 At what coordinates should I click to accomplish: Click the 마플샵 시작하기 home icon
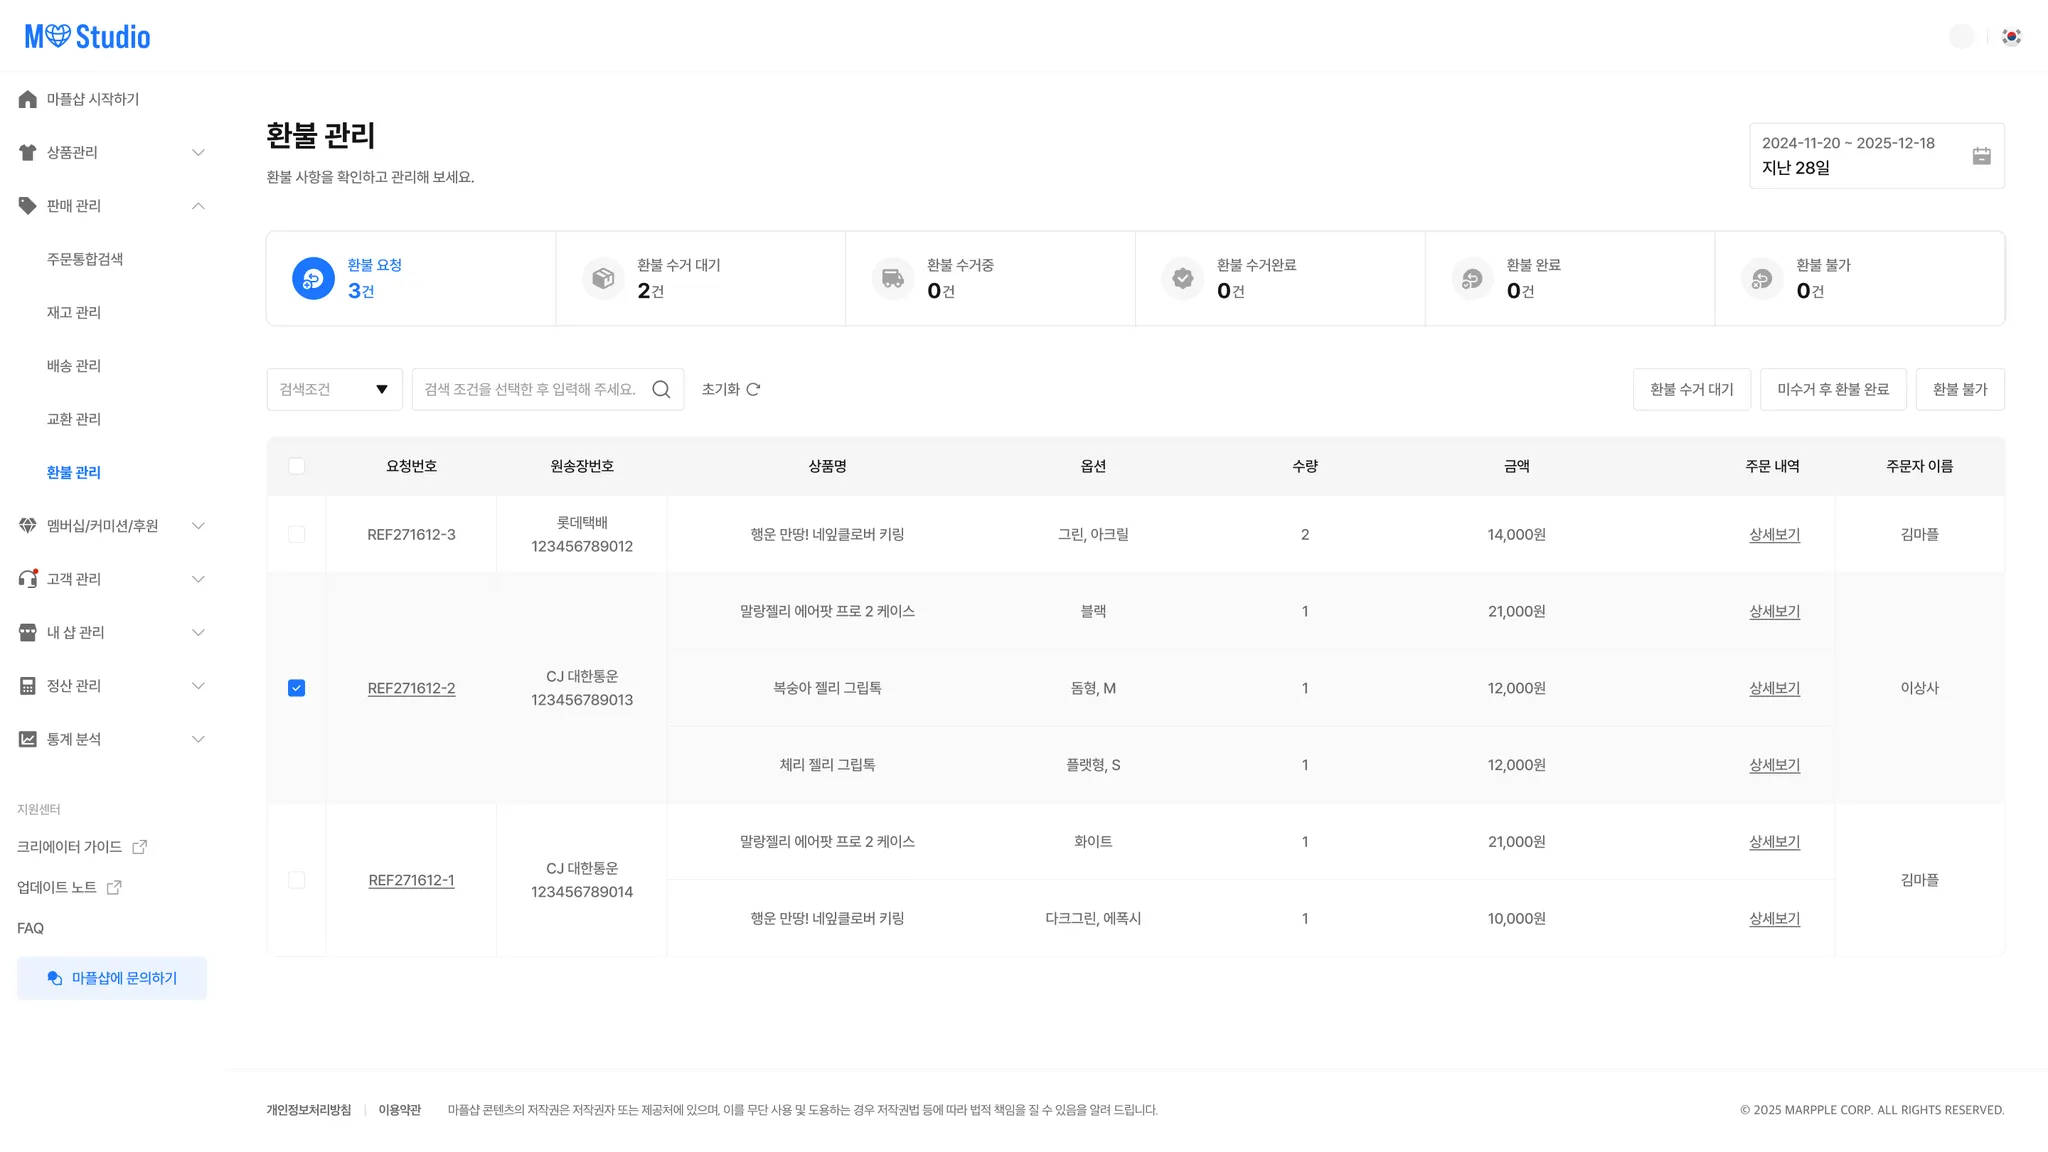click(x=27, y=99)
